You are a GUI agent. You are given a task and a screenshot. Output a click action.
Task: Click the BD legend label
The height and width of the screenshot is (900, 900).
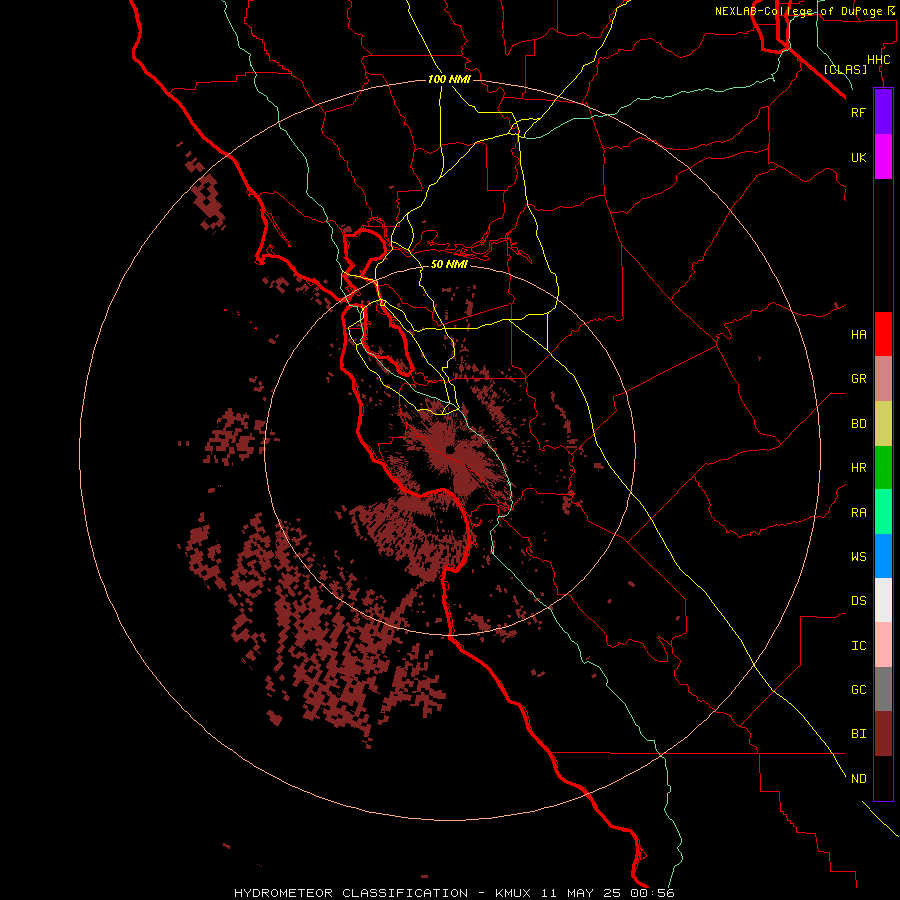[858, 424]
